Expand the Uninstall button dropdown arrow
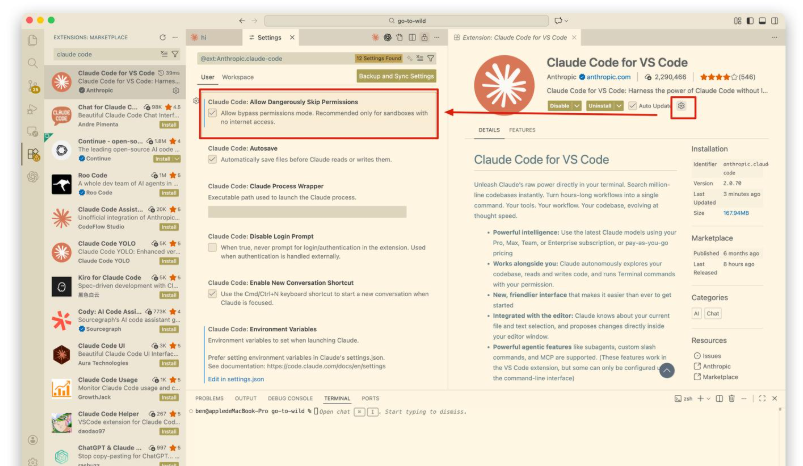The image size is (803, 466). (619, 105)
